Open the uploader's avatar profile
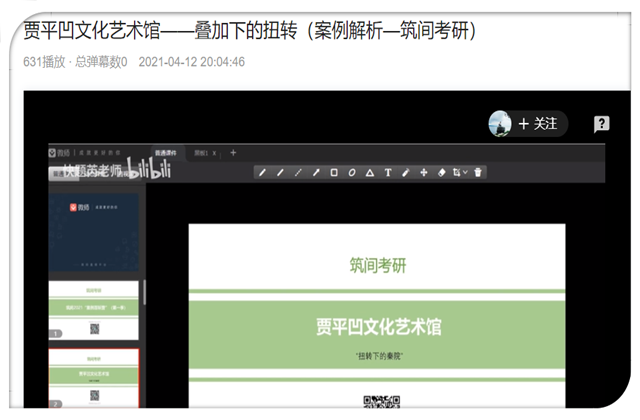The image size is (640, 420). coord(500,124)
